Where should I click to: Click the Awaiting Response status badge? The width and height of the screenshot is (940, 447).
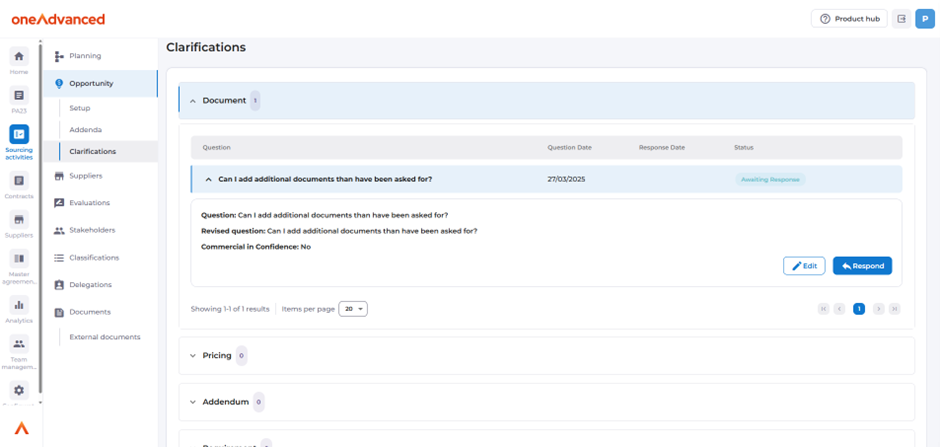click(x=770, y=179)
